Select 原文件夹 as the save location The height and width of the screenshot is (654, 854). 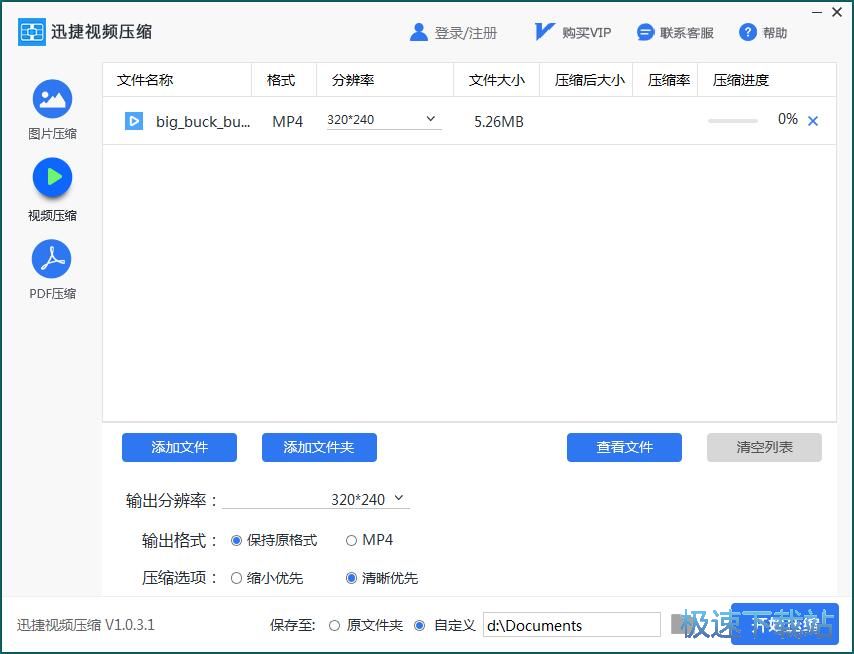335,626
